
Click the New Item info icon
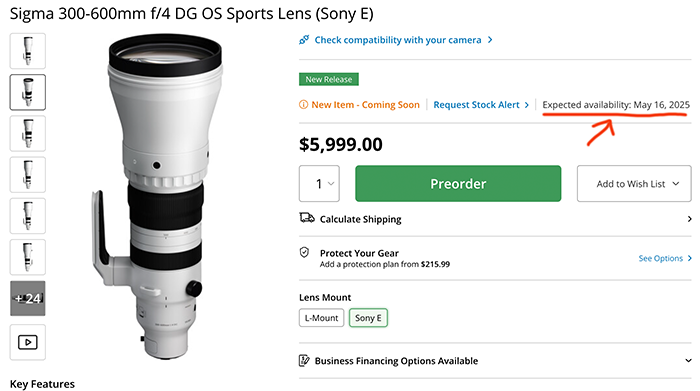pos(304,104)
